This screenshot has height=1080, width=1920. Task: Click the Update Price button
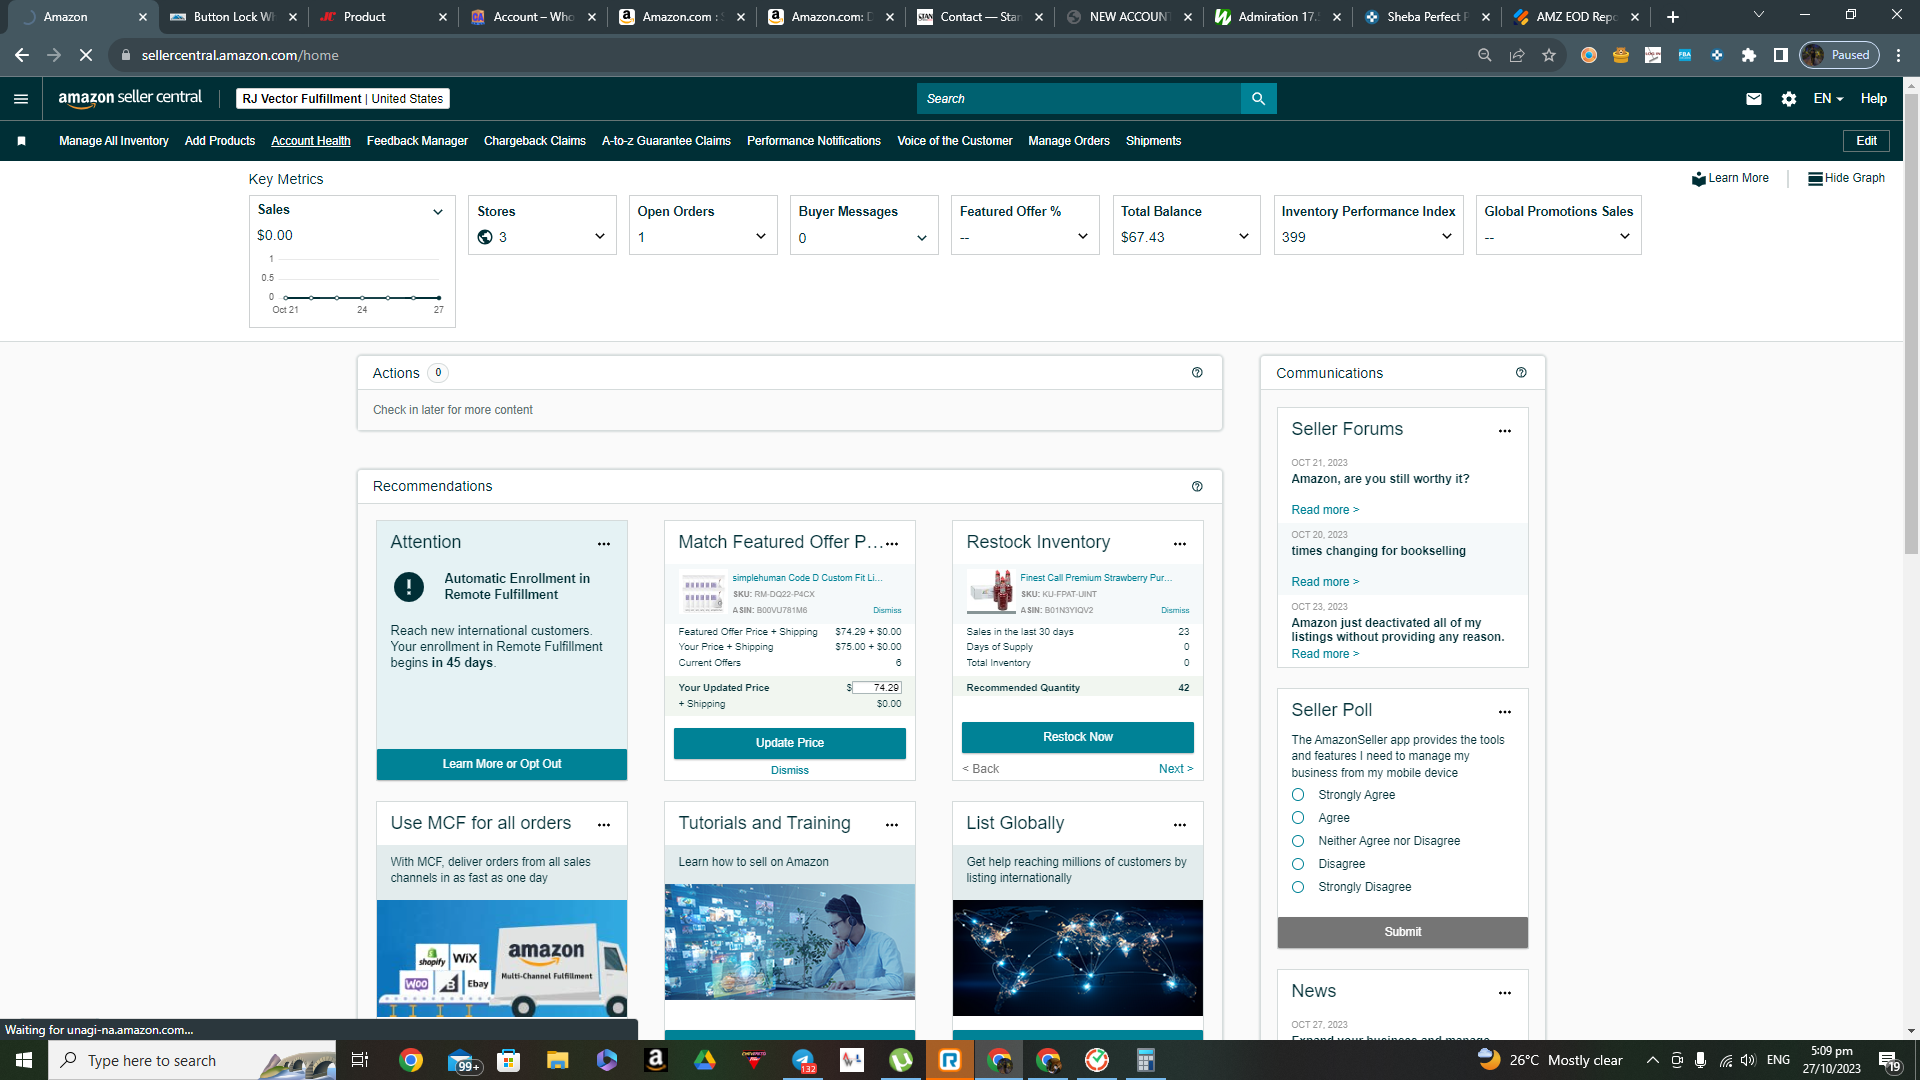[x=790, y=743]
